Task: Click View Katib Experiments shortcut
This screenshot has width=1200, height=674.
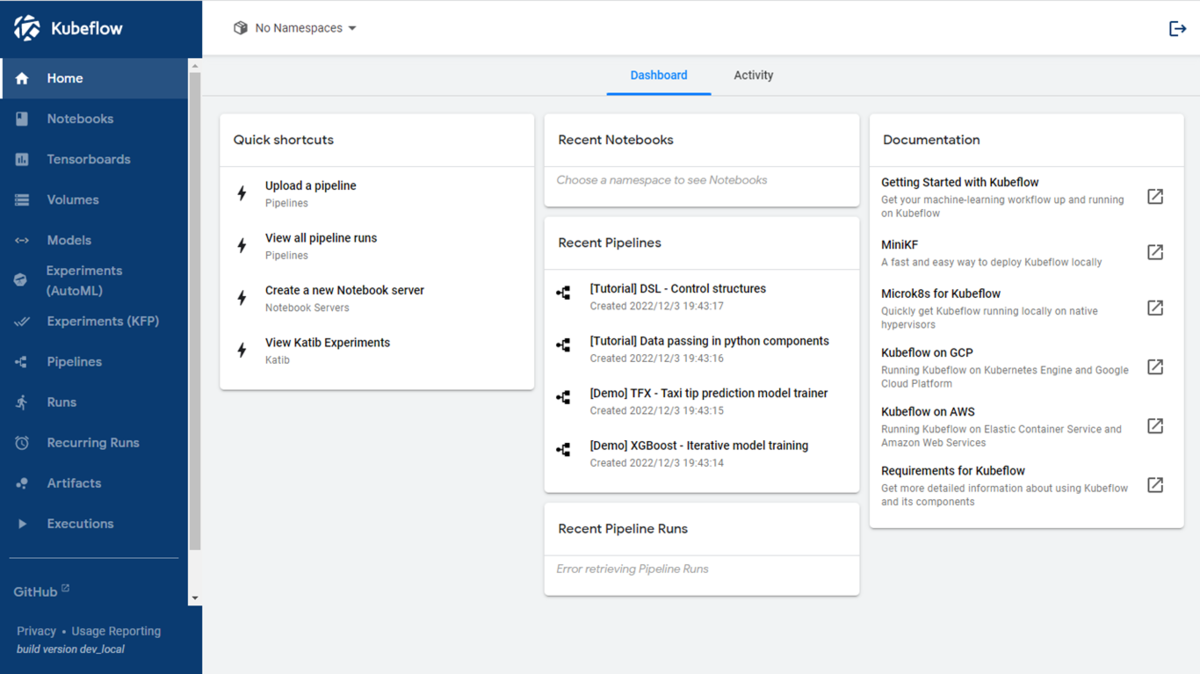Action: 327,342
